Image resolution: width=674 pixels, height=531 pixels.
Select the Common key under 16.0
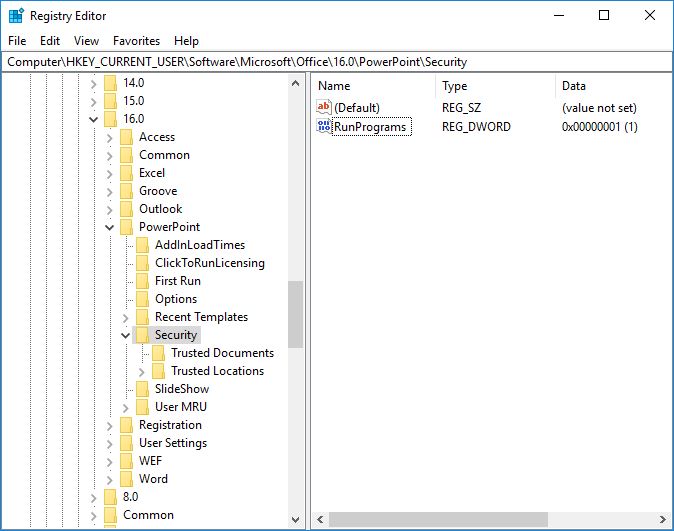tap(164, 155)
